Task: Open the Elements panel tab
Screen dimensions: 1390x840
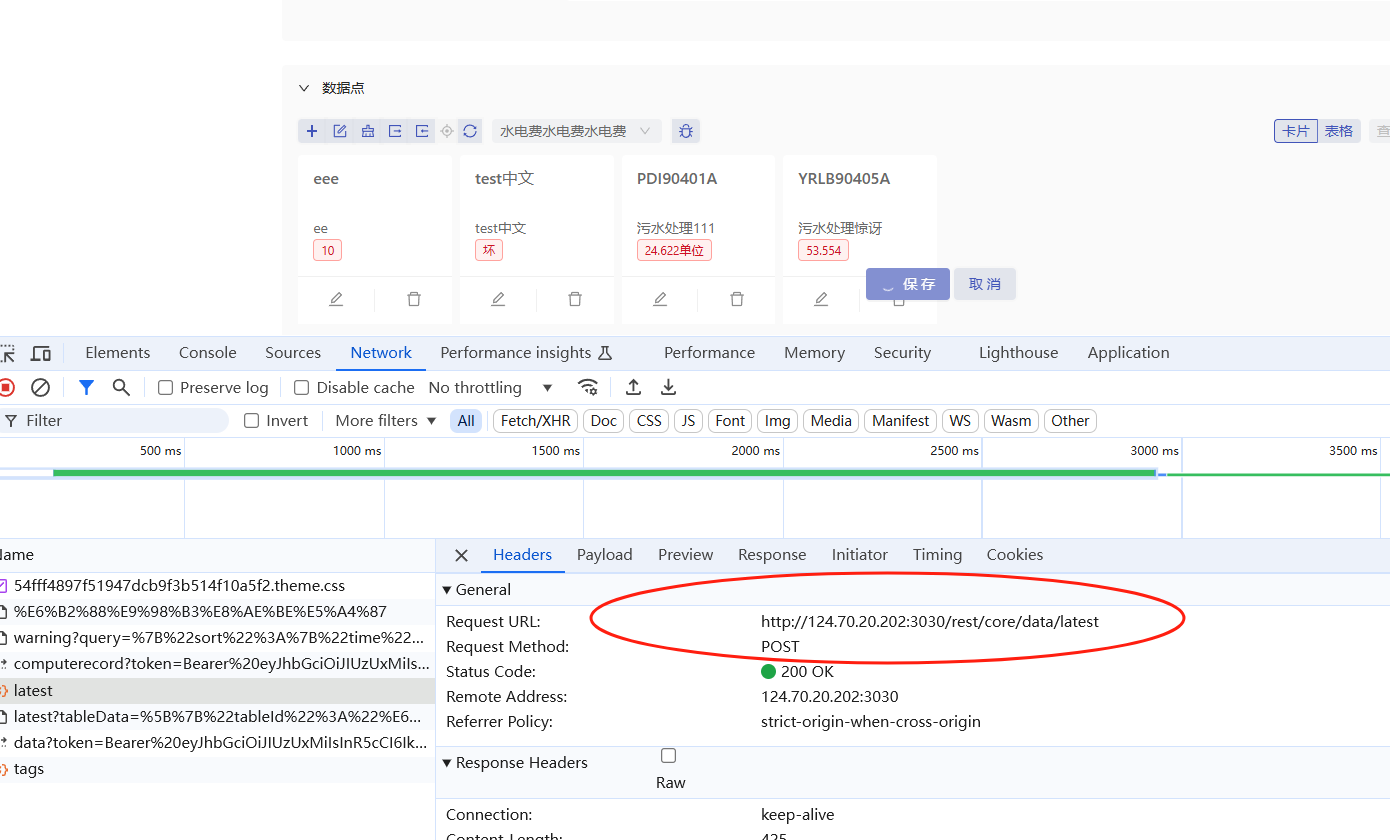Action: coord(118,353)
